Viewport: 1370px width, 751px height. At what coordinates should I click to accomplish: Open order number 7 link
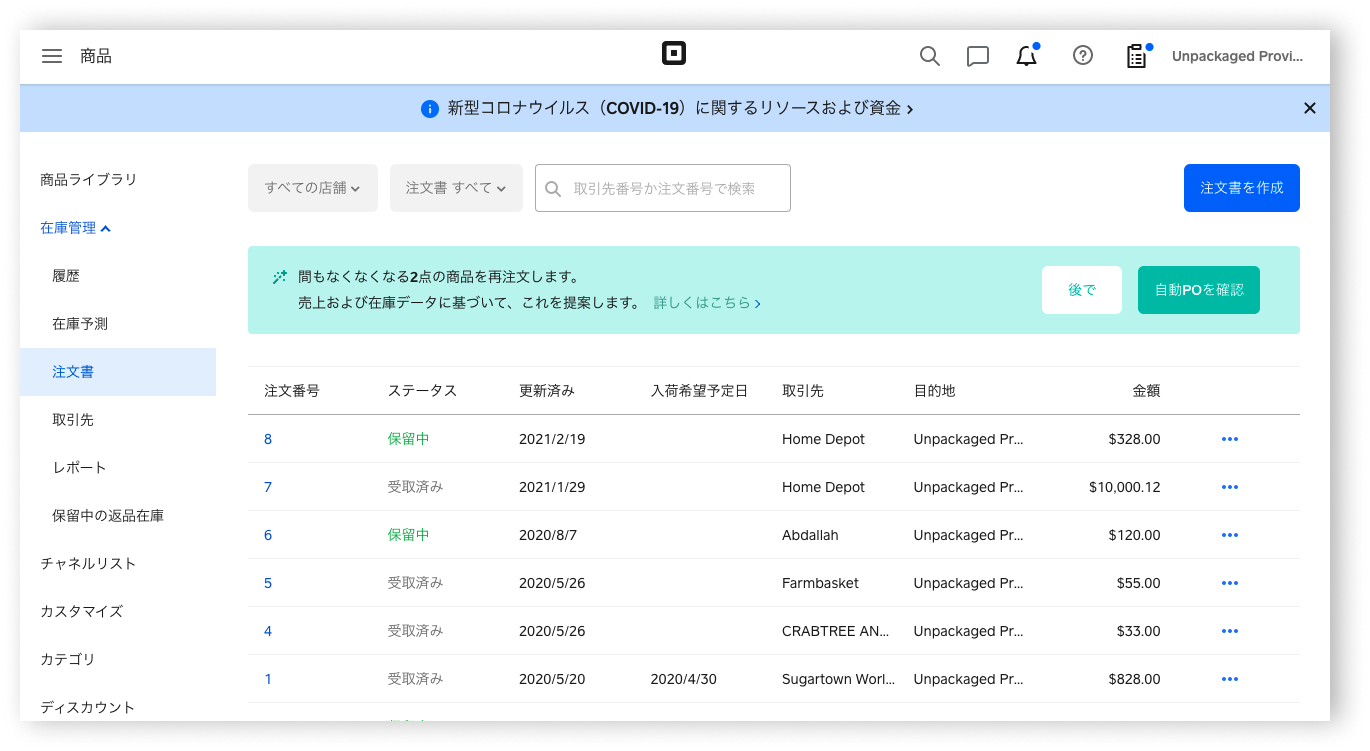[268, 487]
